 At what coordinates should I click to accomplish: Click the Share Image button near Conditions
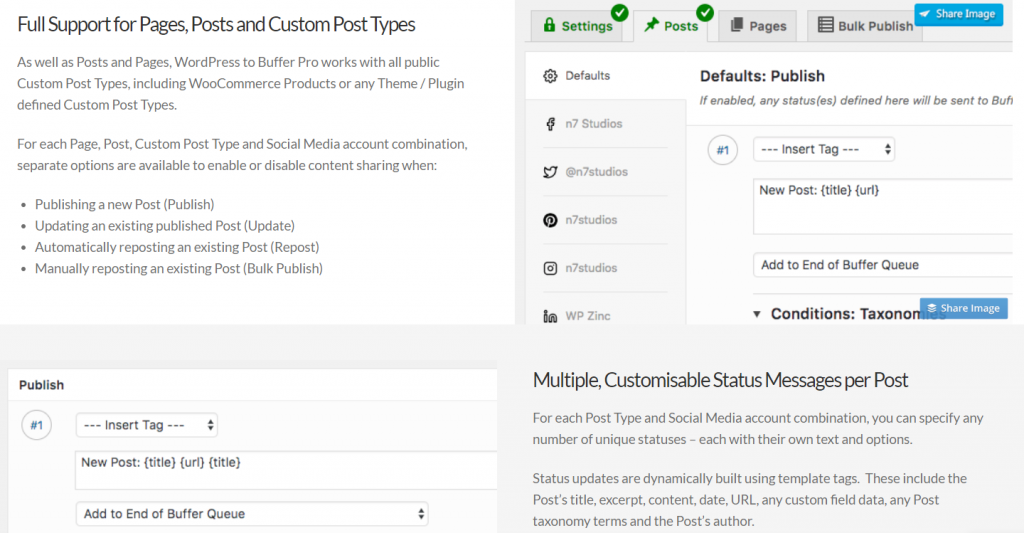click(x=963, y=308)
